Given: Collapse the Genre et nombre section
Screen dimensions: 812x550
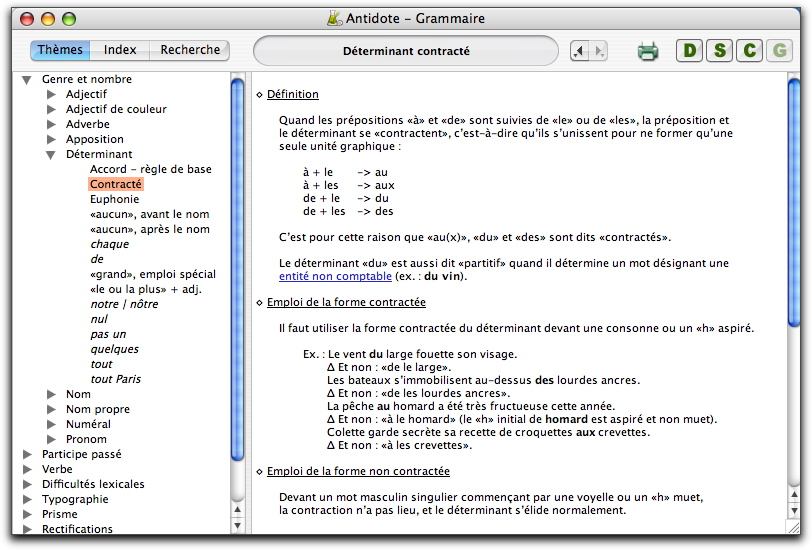Looking at the screenshot, I should (27, 80).
